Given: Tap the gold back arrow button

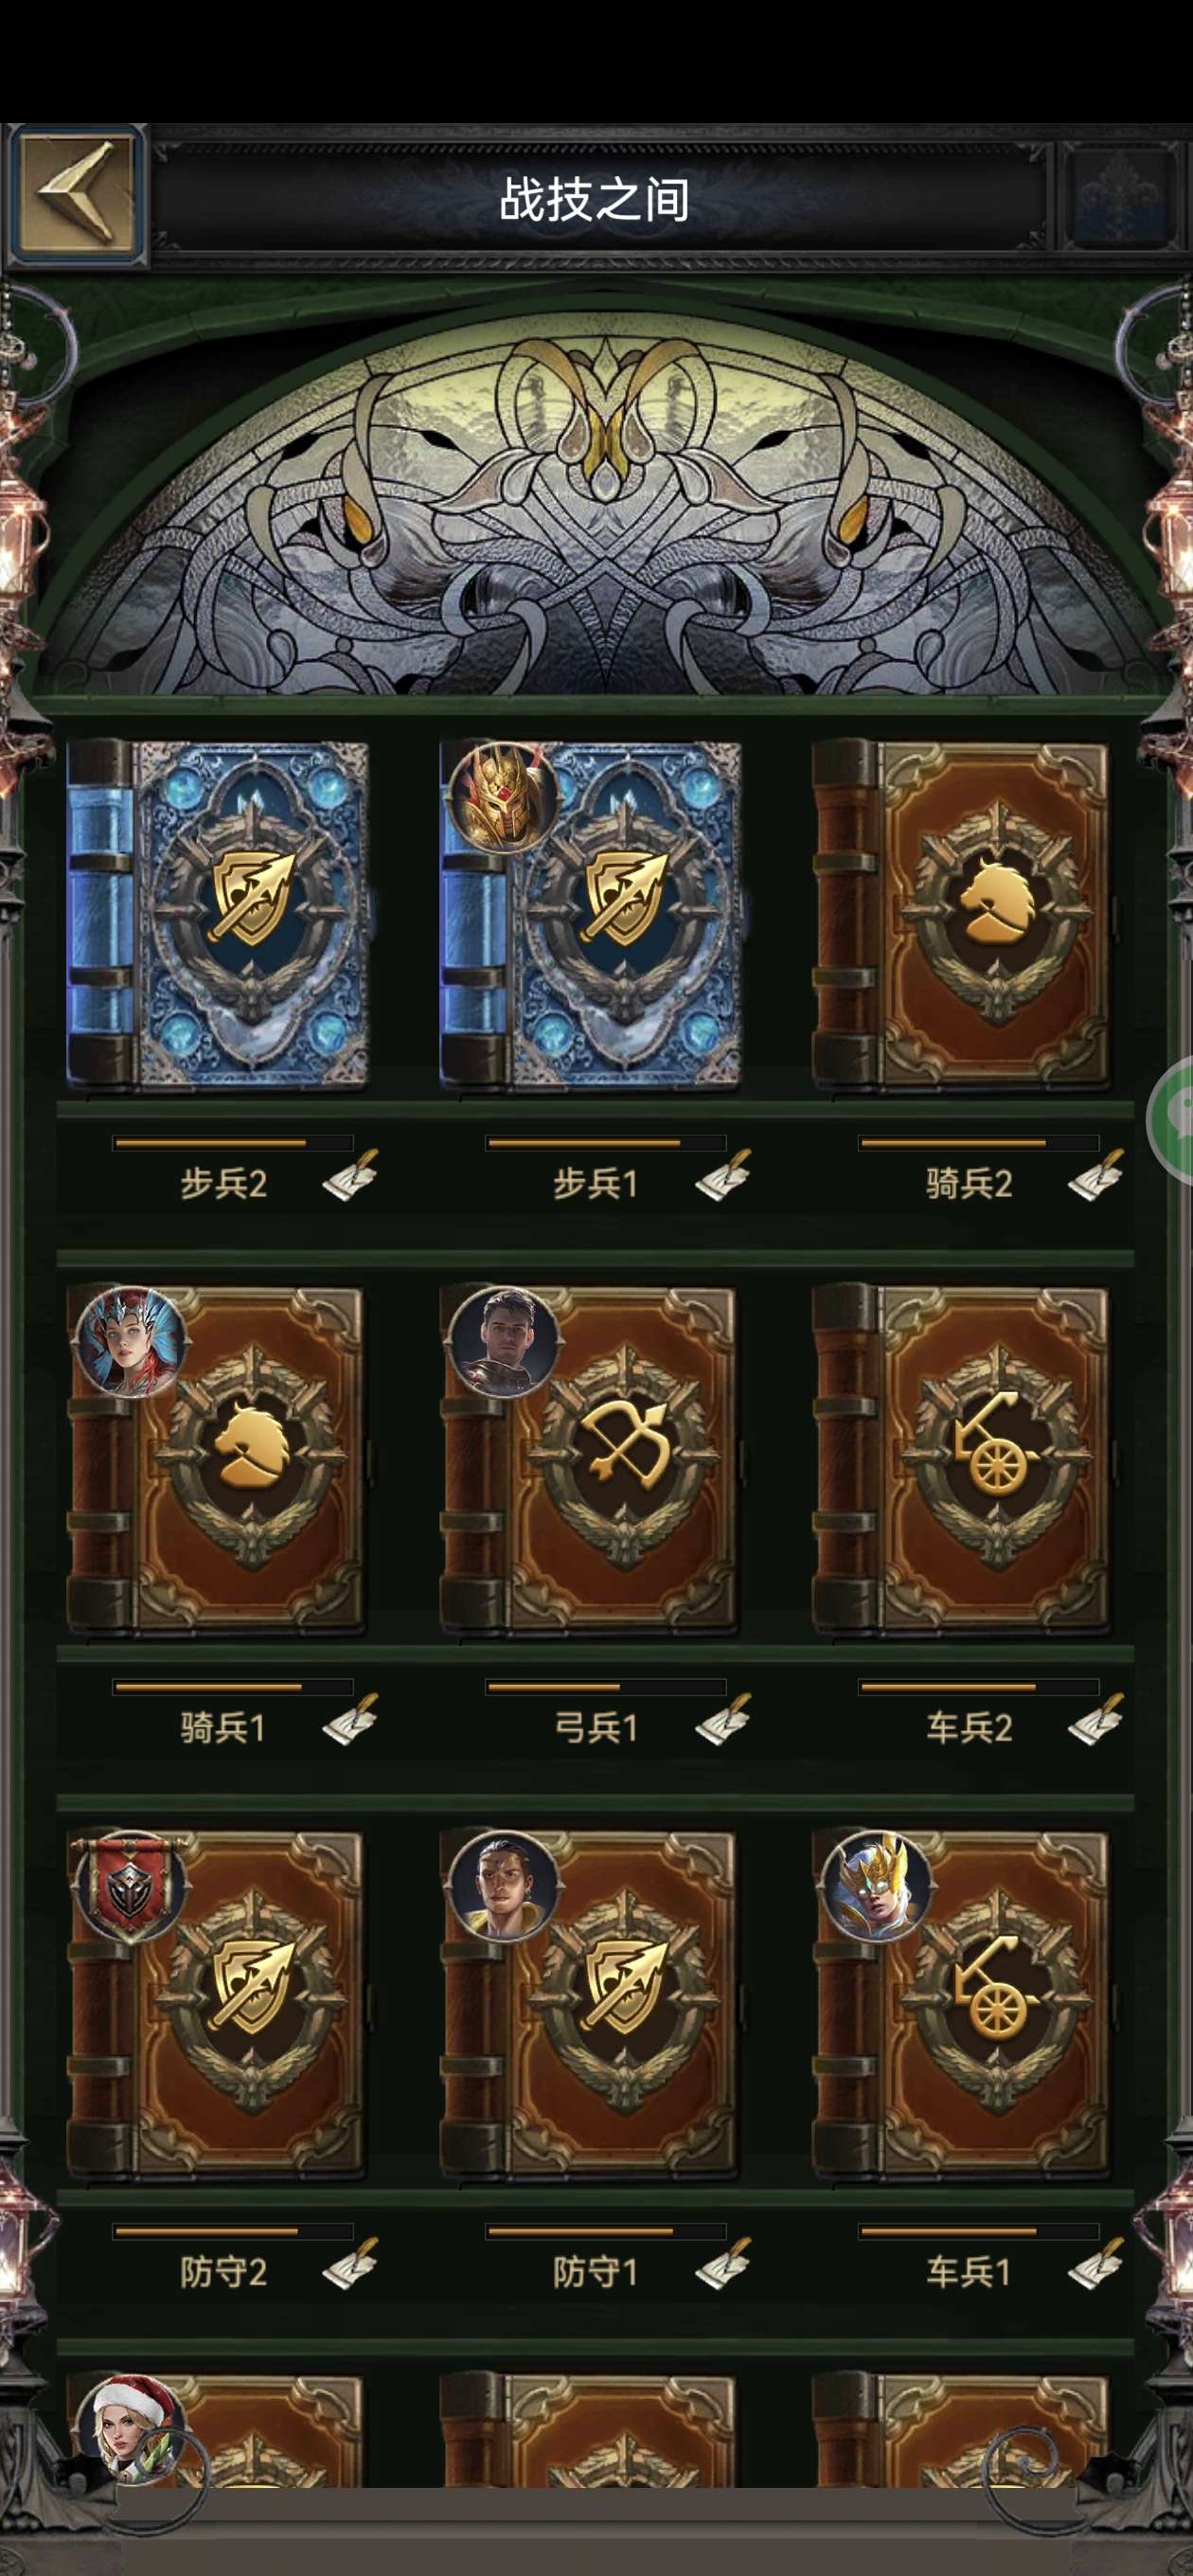Looking at the screenshot, I should click(76, 195).
